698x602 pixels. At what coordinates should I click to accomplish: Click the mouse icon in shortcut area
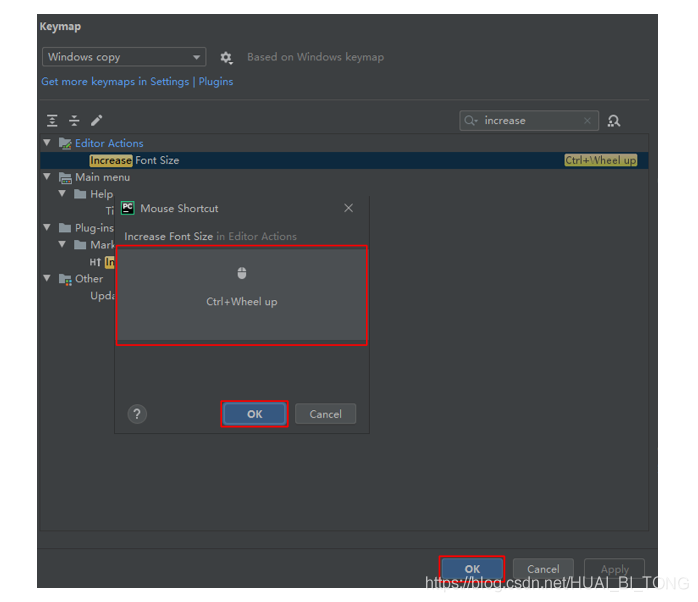click(x=242, y=273)
